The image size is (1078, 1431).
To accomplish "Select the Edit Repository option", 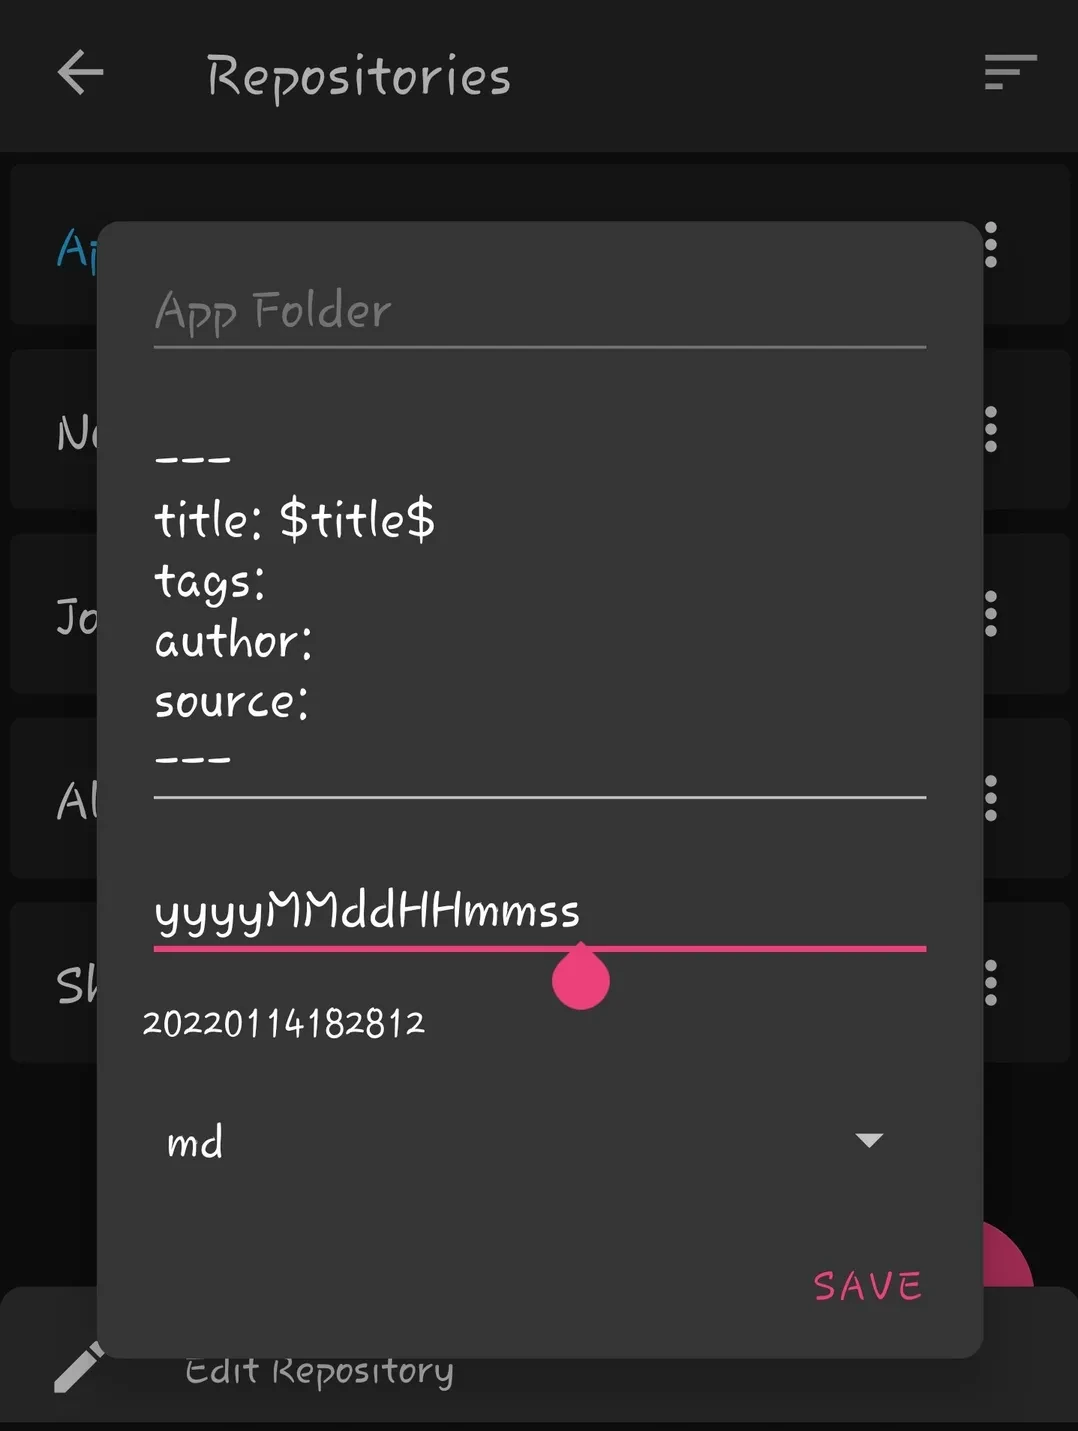I will point(319,1372).
